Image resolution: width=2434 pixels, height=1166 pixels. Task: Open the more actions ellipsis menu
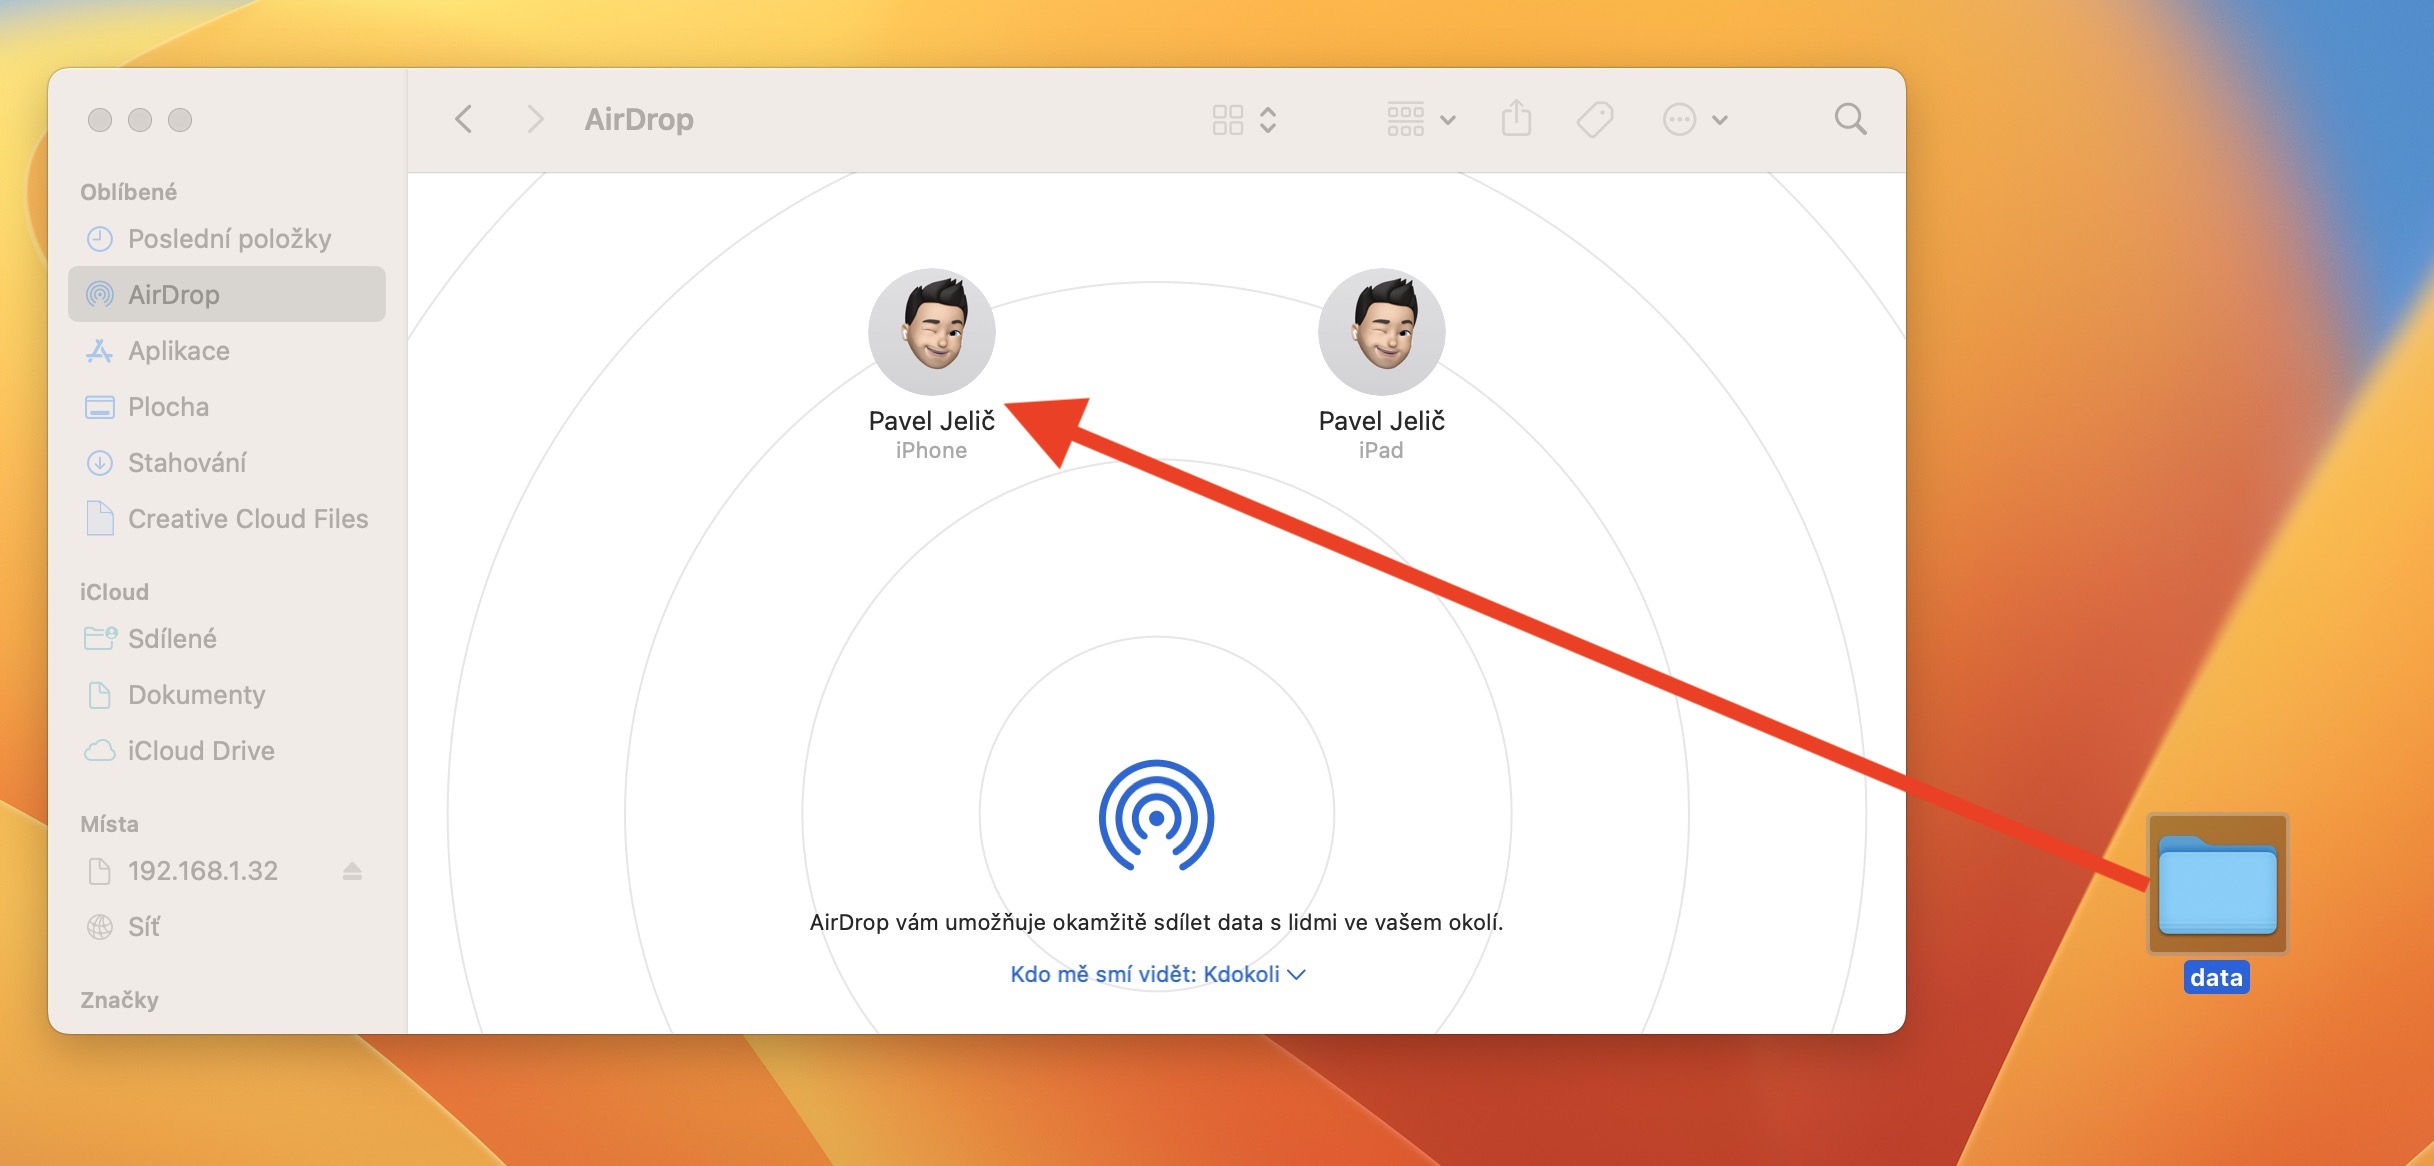[1695, 120]
